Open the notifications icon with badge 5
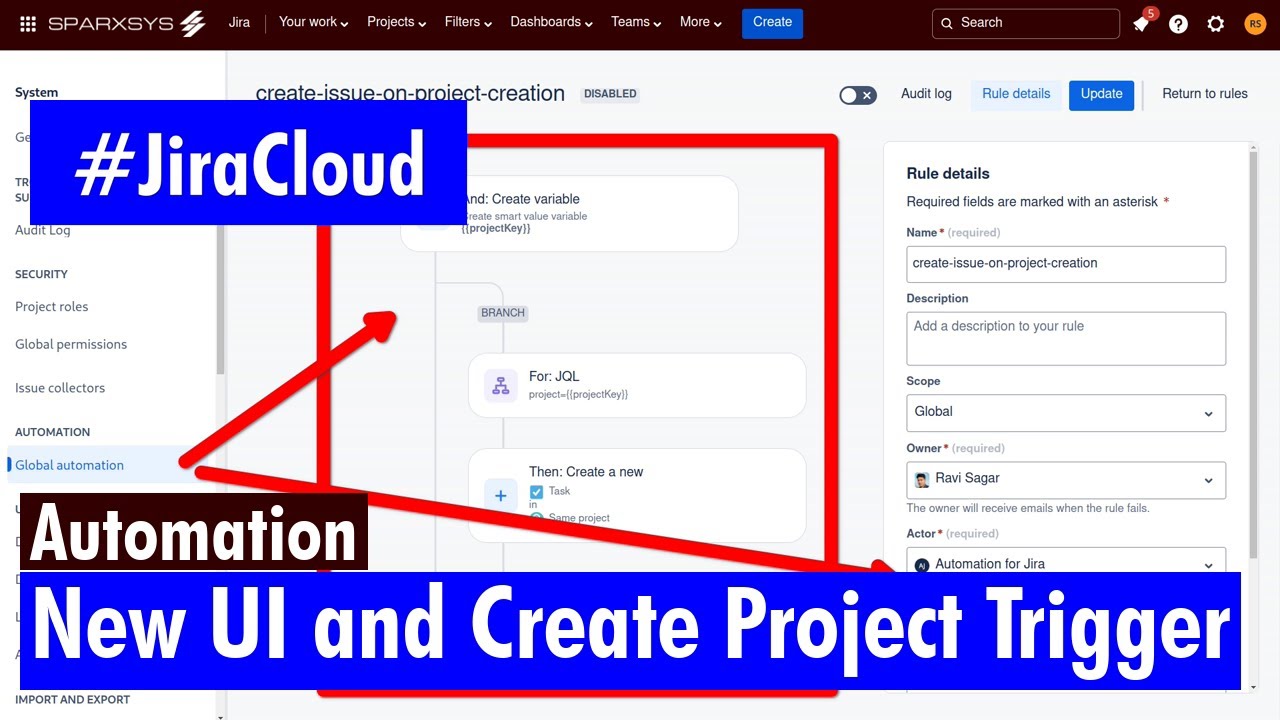The height and width of the screenshot is (720, 1280). [1142, 23]
